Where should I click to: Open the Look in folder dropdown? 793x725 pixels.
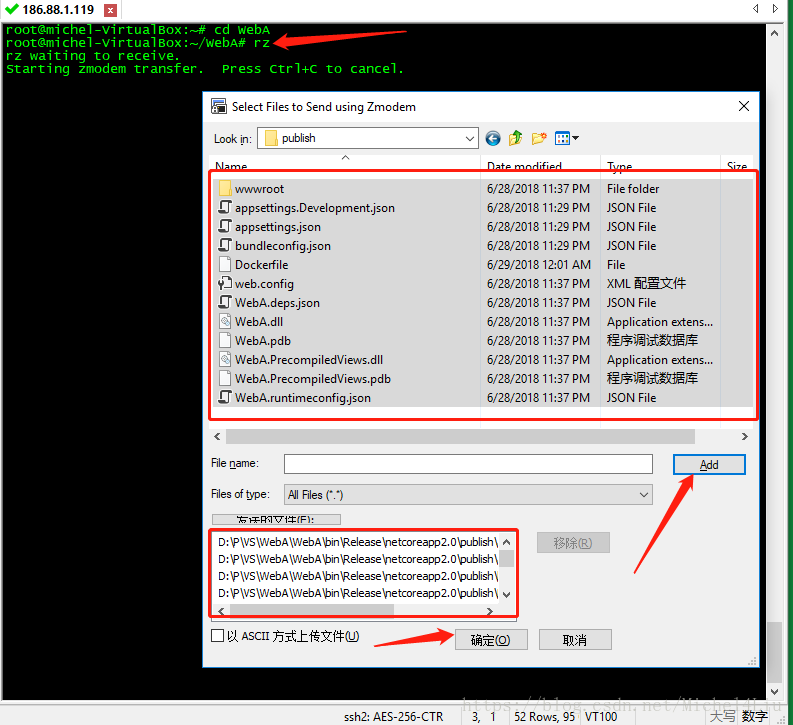(x=470, y=139)
